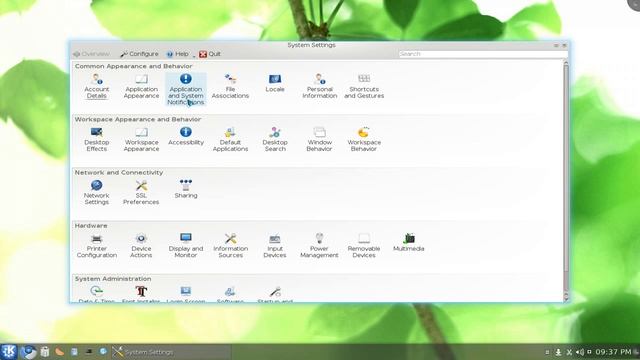The width and height of the screenshot is (640, 360).
Task: Open Shortcuts and Gestures settings
Action: pos(364,87)
